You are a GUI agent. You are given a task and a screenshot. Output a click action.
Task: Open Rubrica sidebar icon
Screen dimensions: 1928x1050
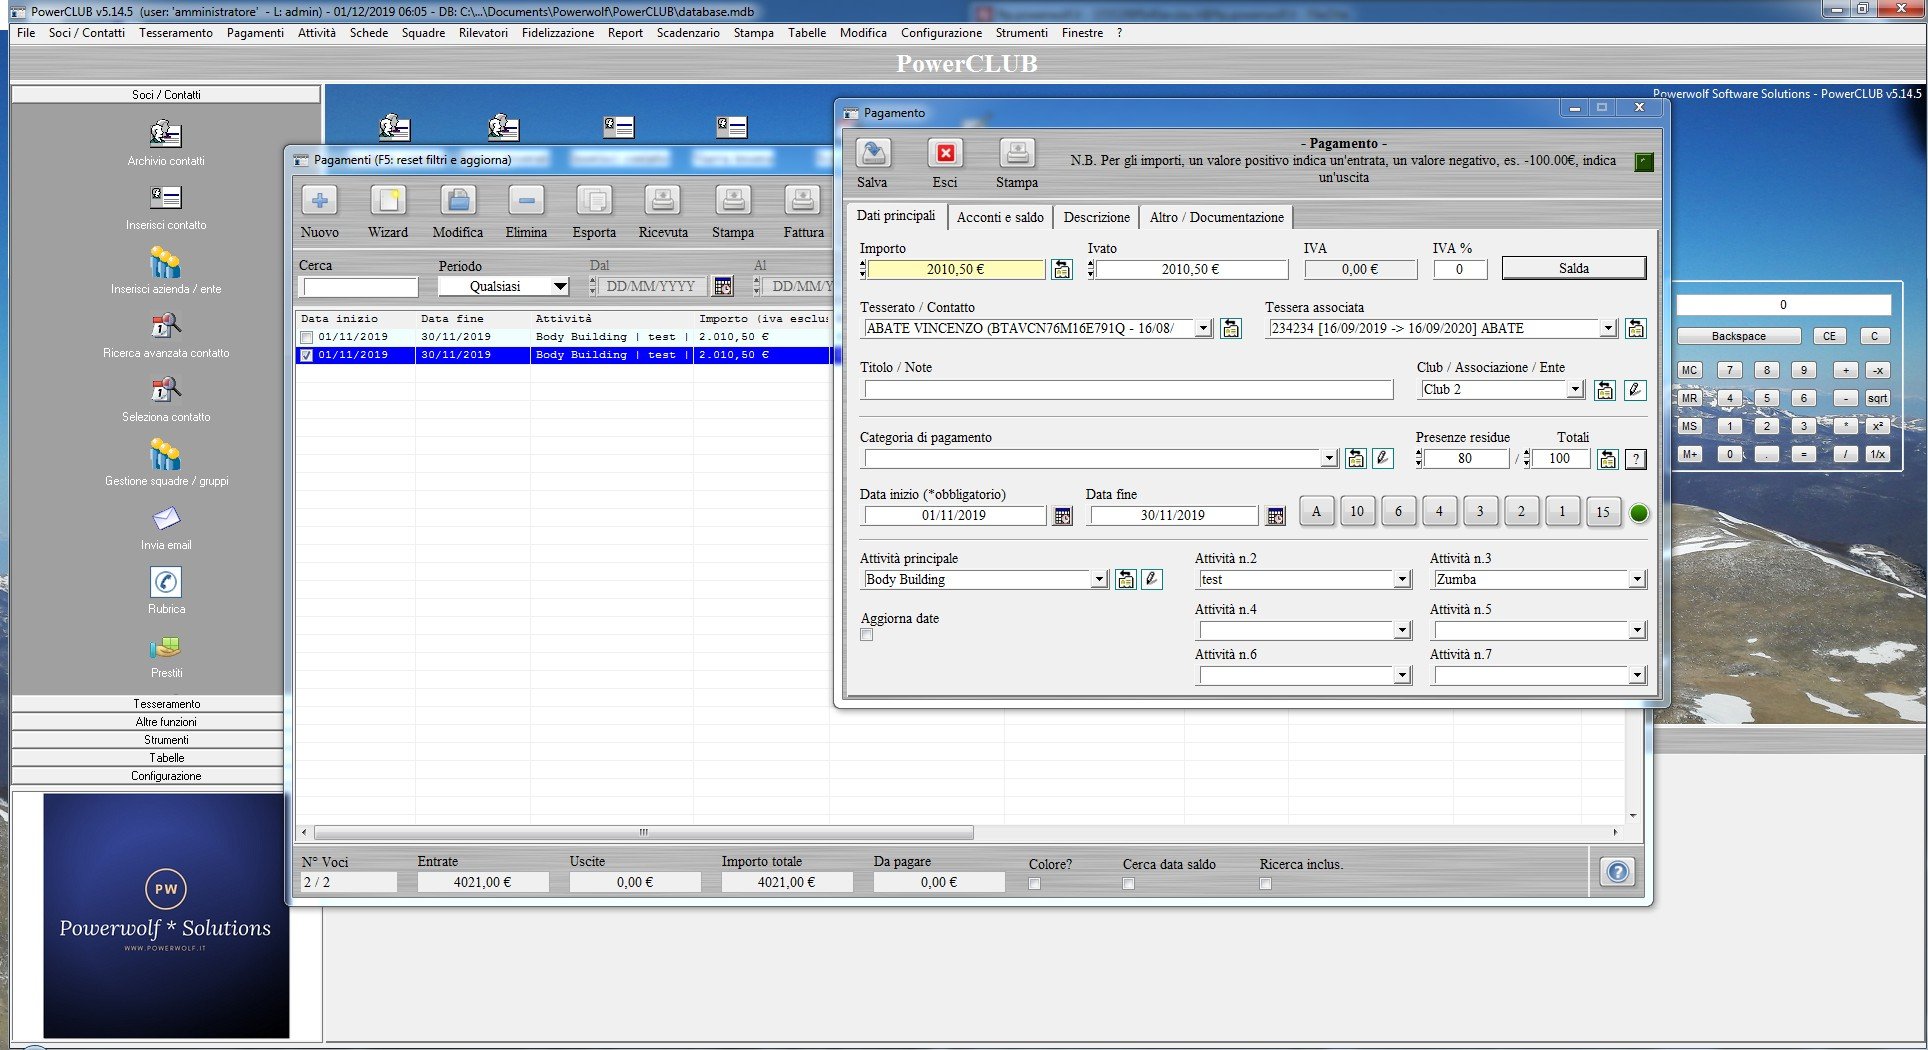point(166,582)
